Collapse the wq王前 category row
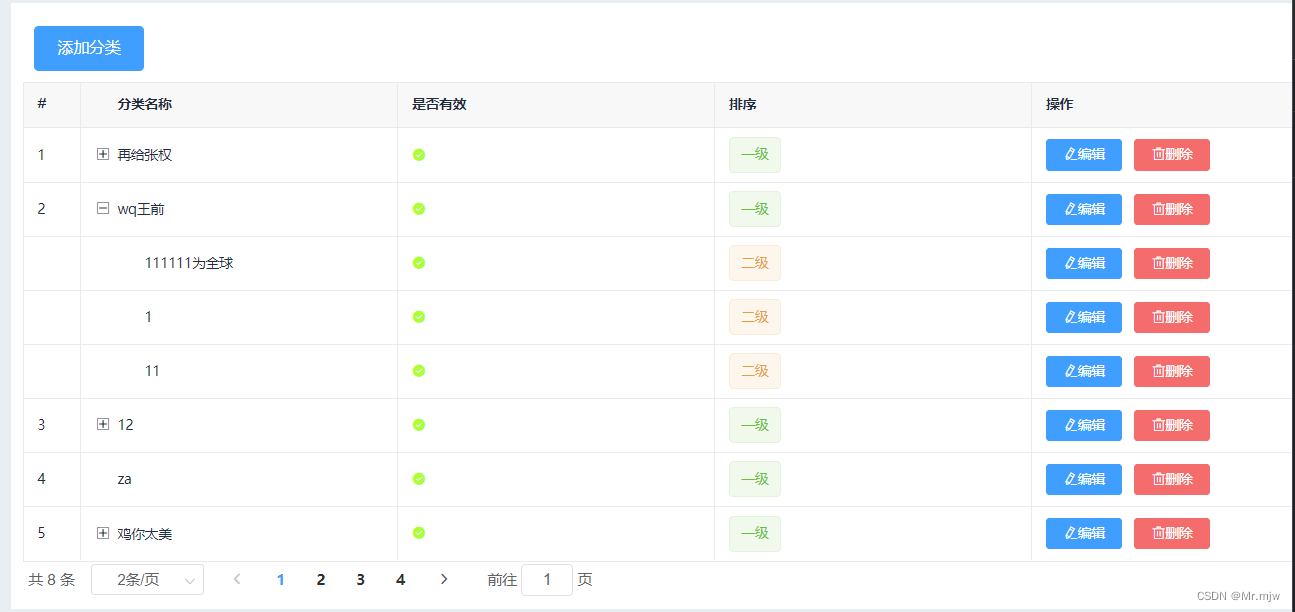 102,209
